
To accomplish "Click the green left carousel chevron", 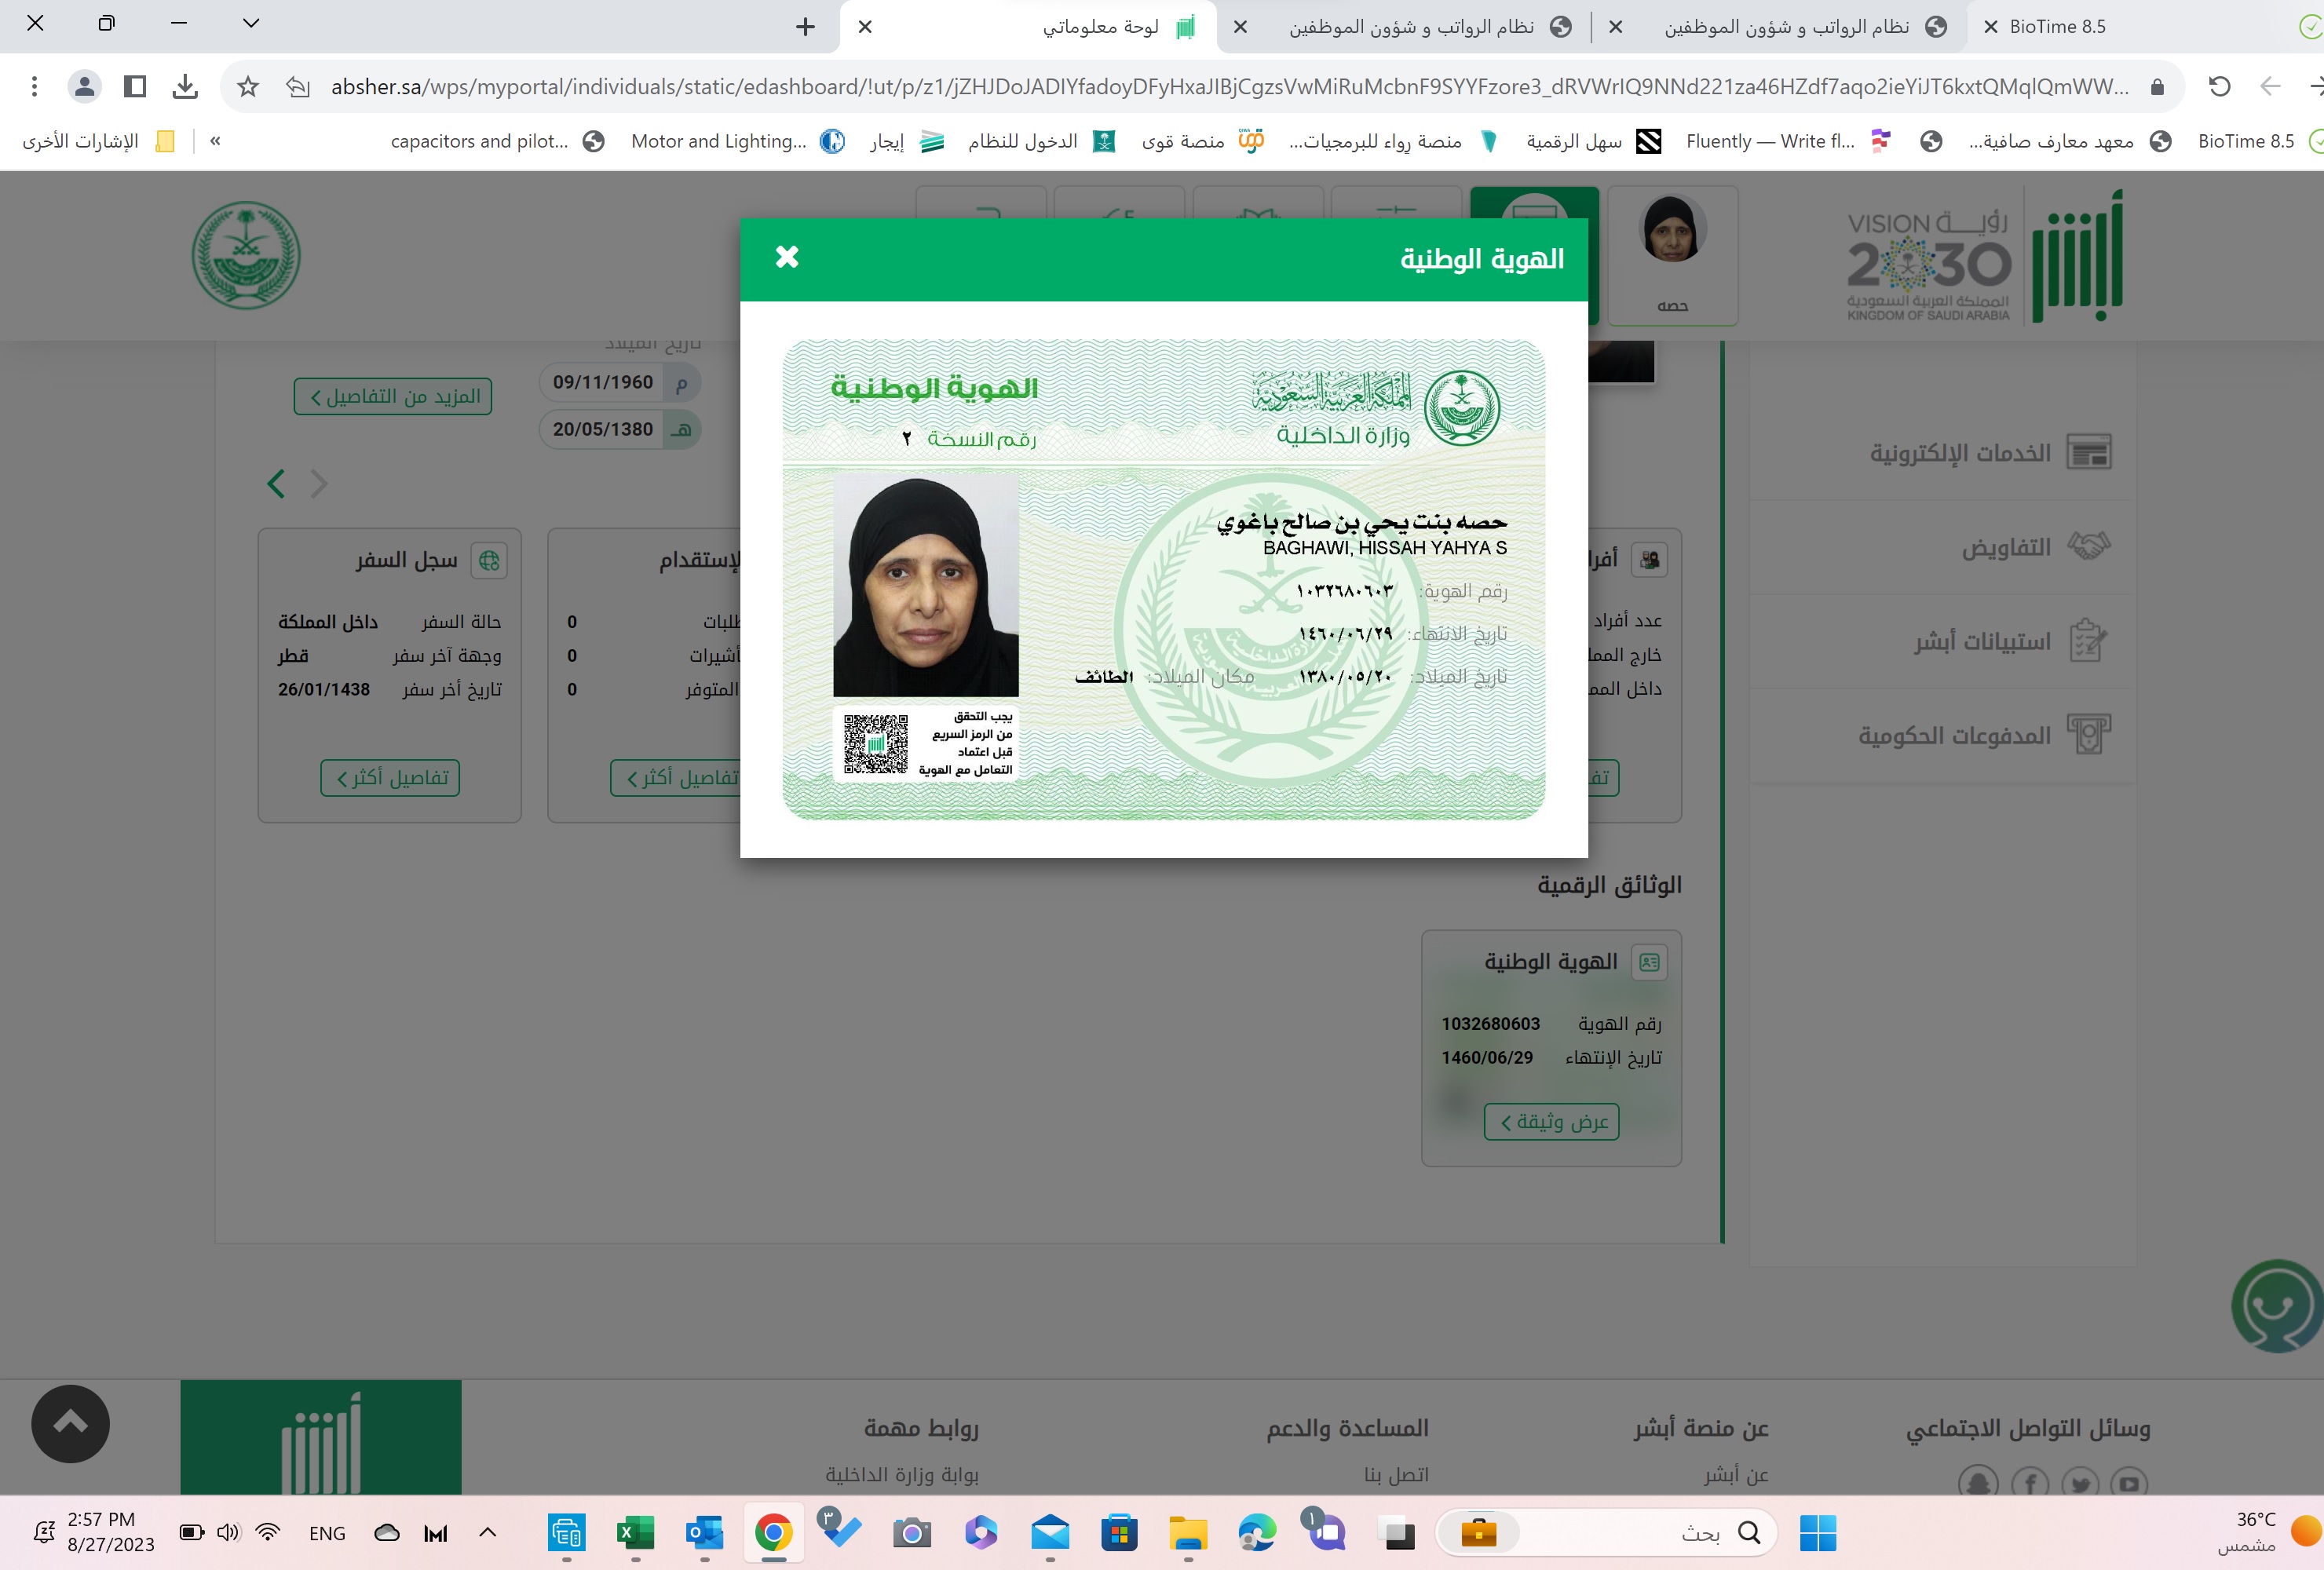I will click(x=277, y=484).
